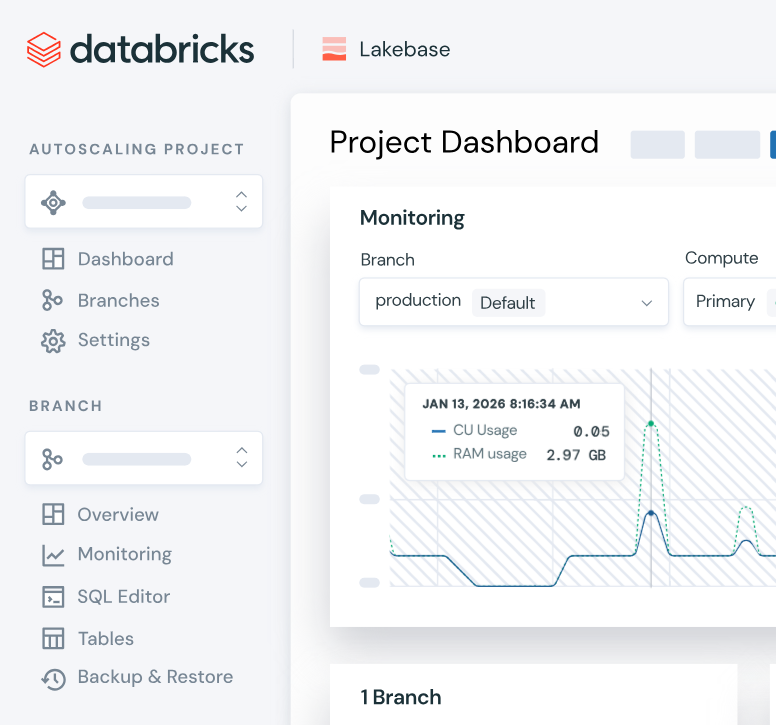The height and width of the screenshot is (725, 776).
Task: Click the Settings gear icon
Action: (53, 341)
